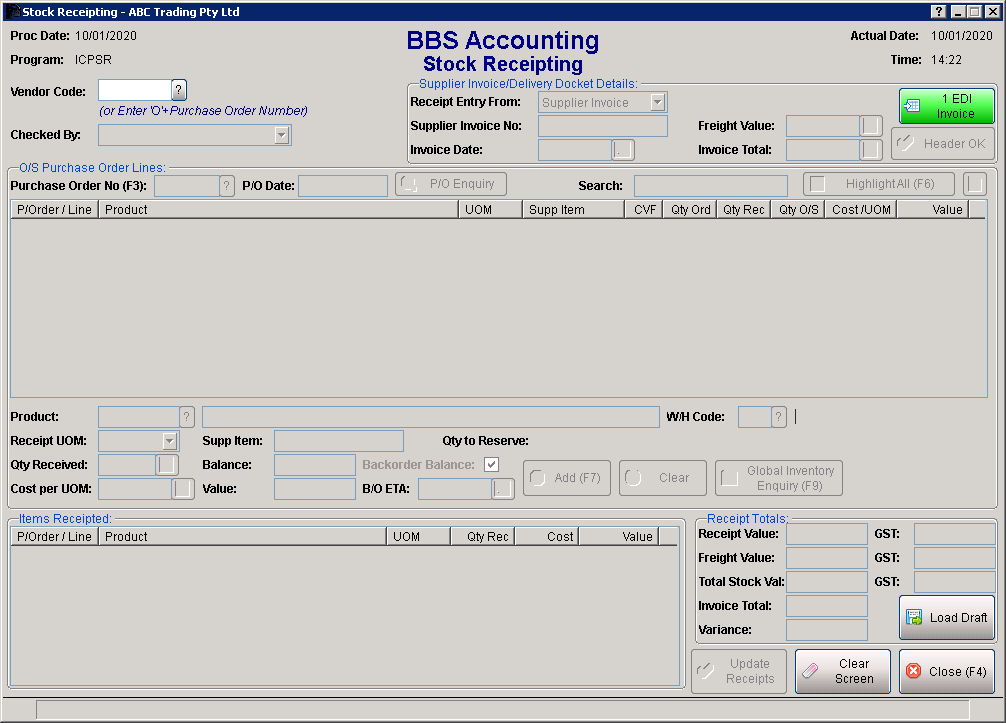Expand the Checked By dropdown
Image resolution: width=1006 pixels, height=723 pixels.
(282, 135)
